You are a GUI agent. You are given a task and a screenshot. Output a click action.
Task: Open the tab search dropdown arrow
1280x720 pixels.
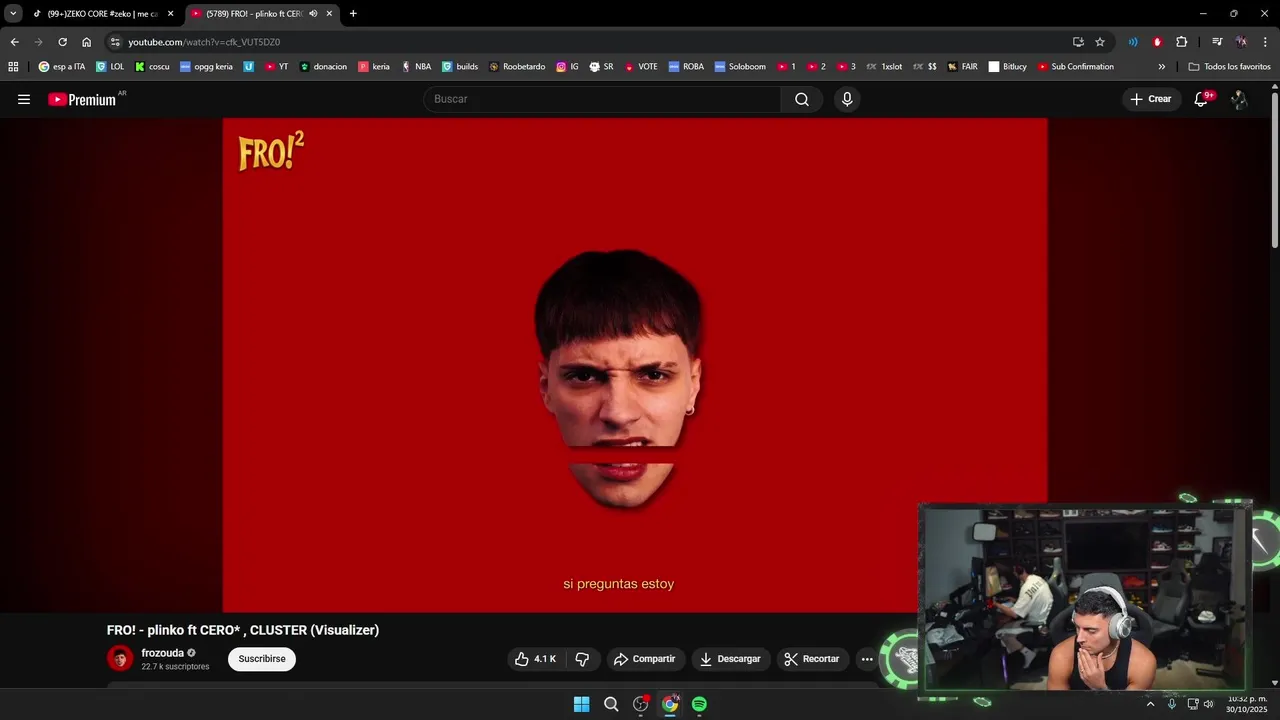(13, 14)
